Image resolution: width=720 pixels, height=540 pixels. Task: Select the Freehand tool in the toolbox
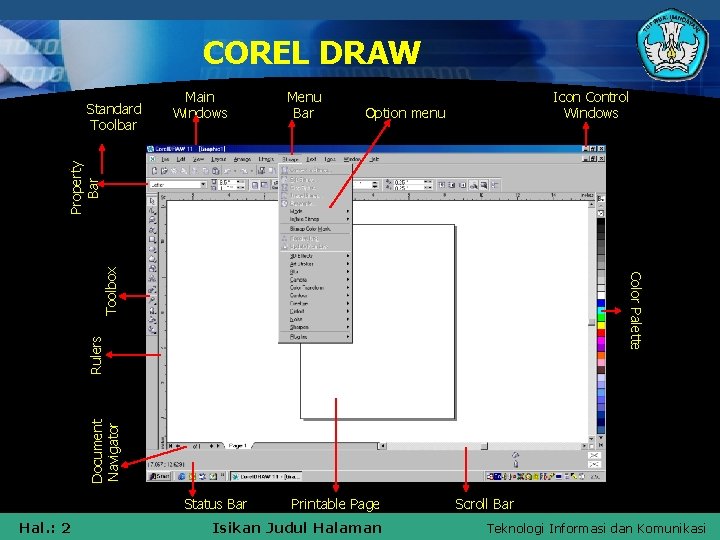[152, 230]
